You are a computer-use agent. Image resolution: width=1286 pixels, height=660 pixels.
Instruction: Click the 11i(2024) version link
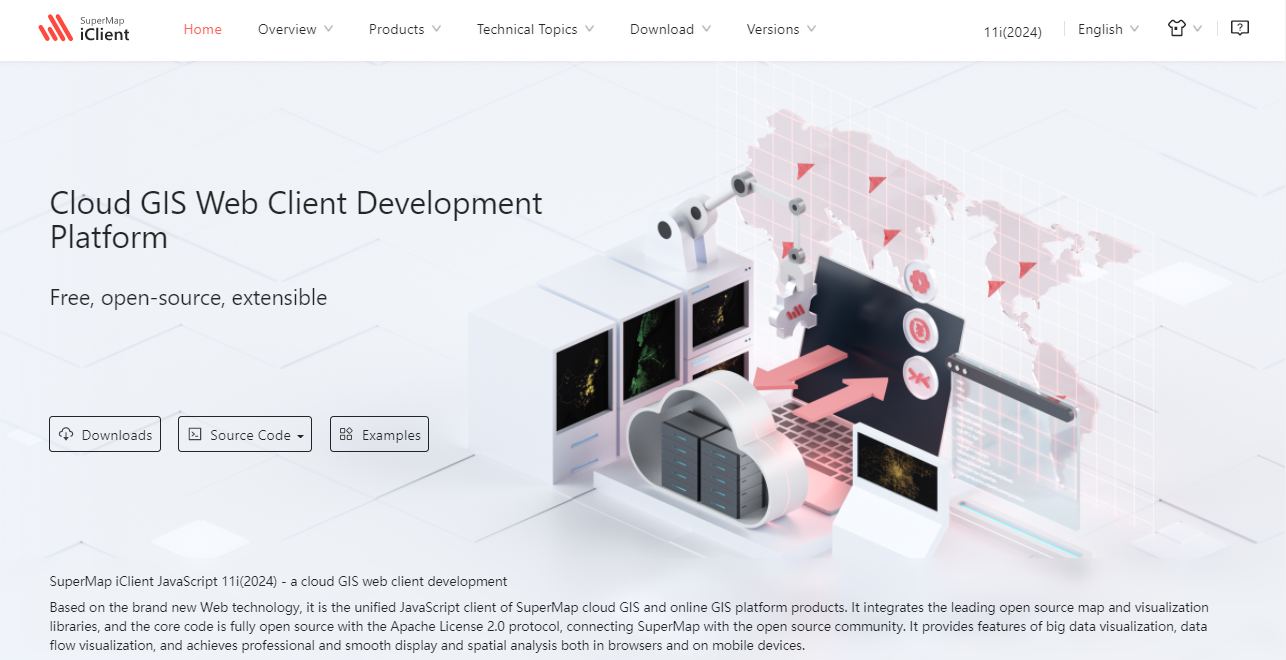(1012, 31)
